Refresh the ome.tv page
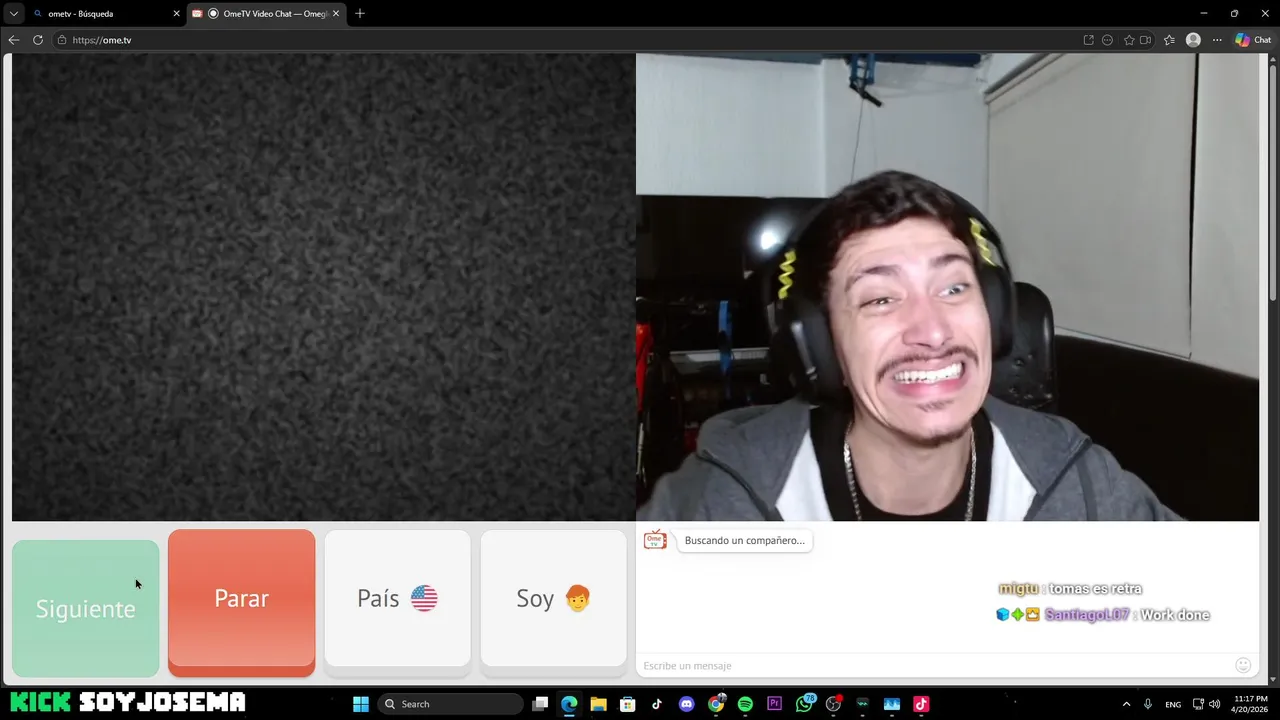1280x720 pixels. (38, 40)
